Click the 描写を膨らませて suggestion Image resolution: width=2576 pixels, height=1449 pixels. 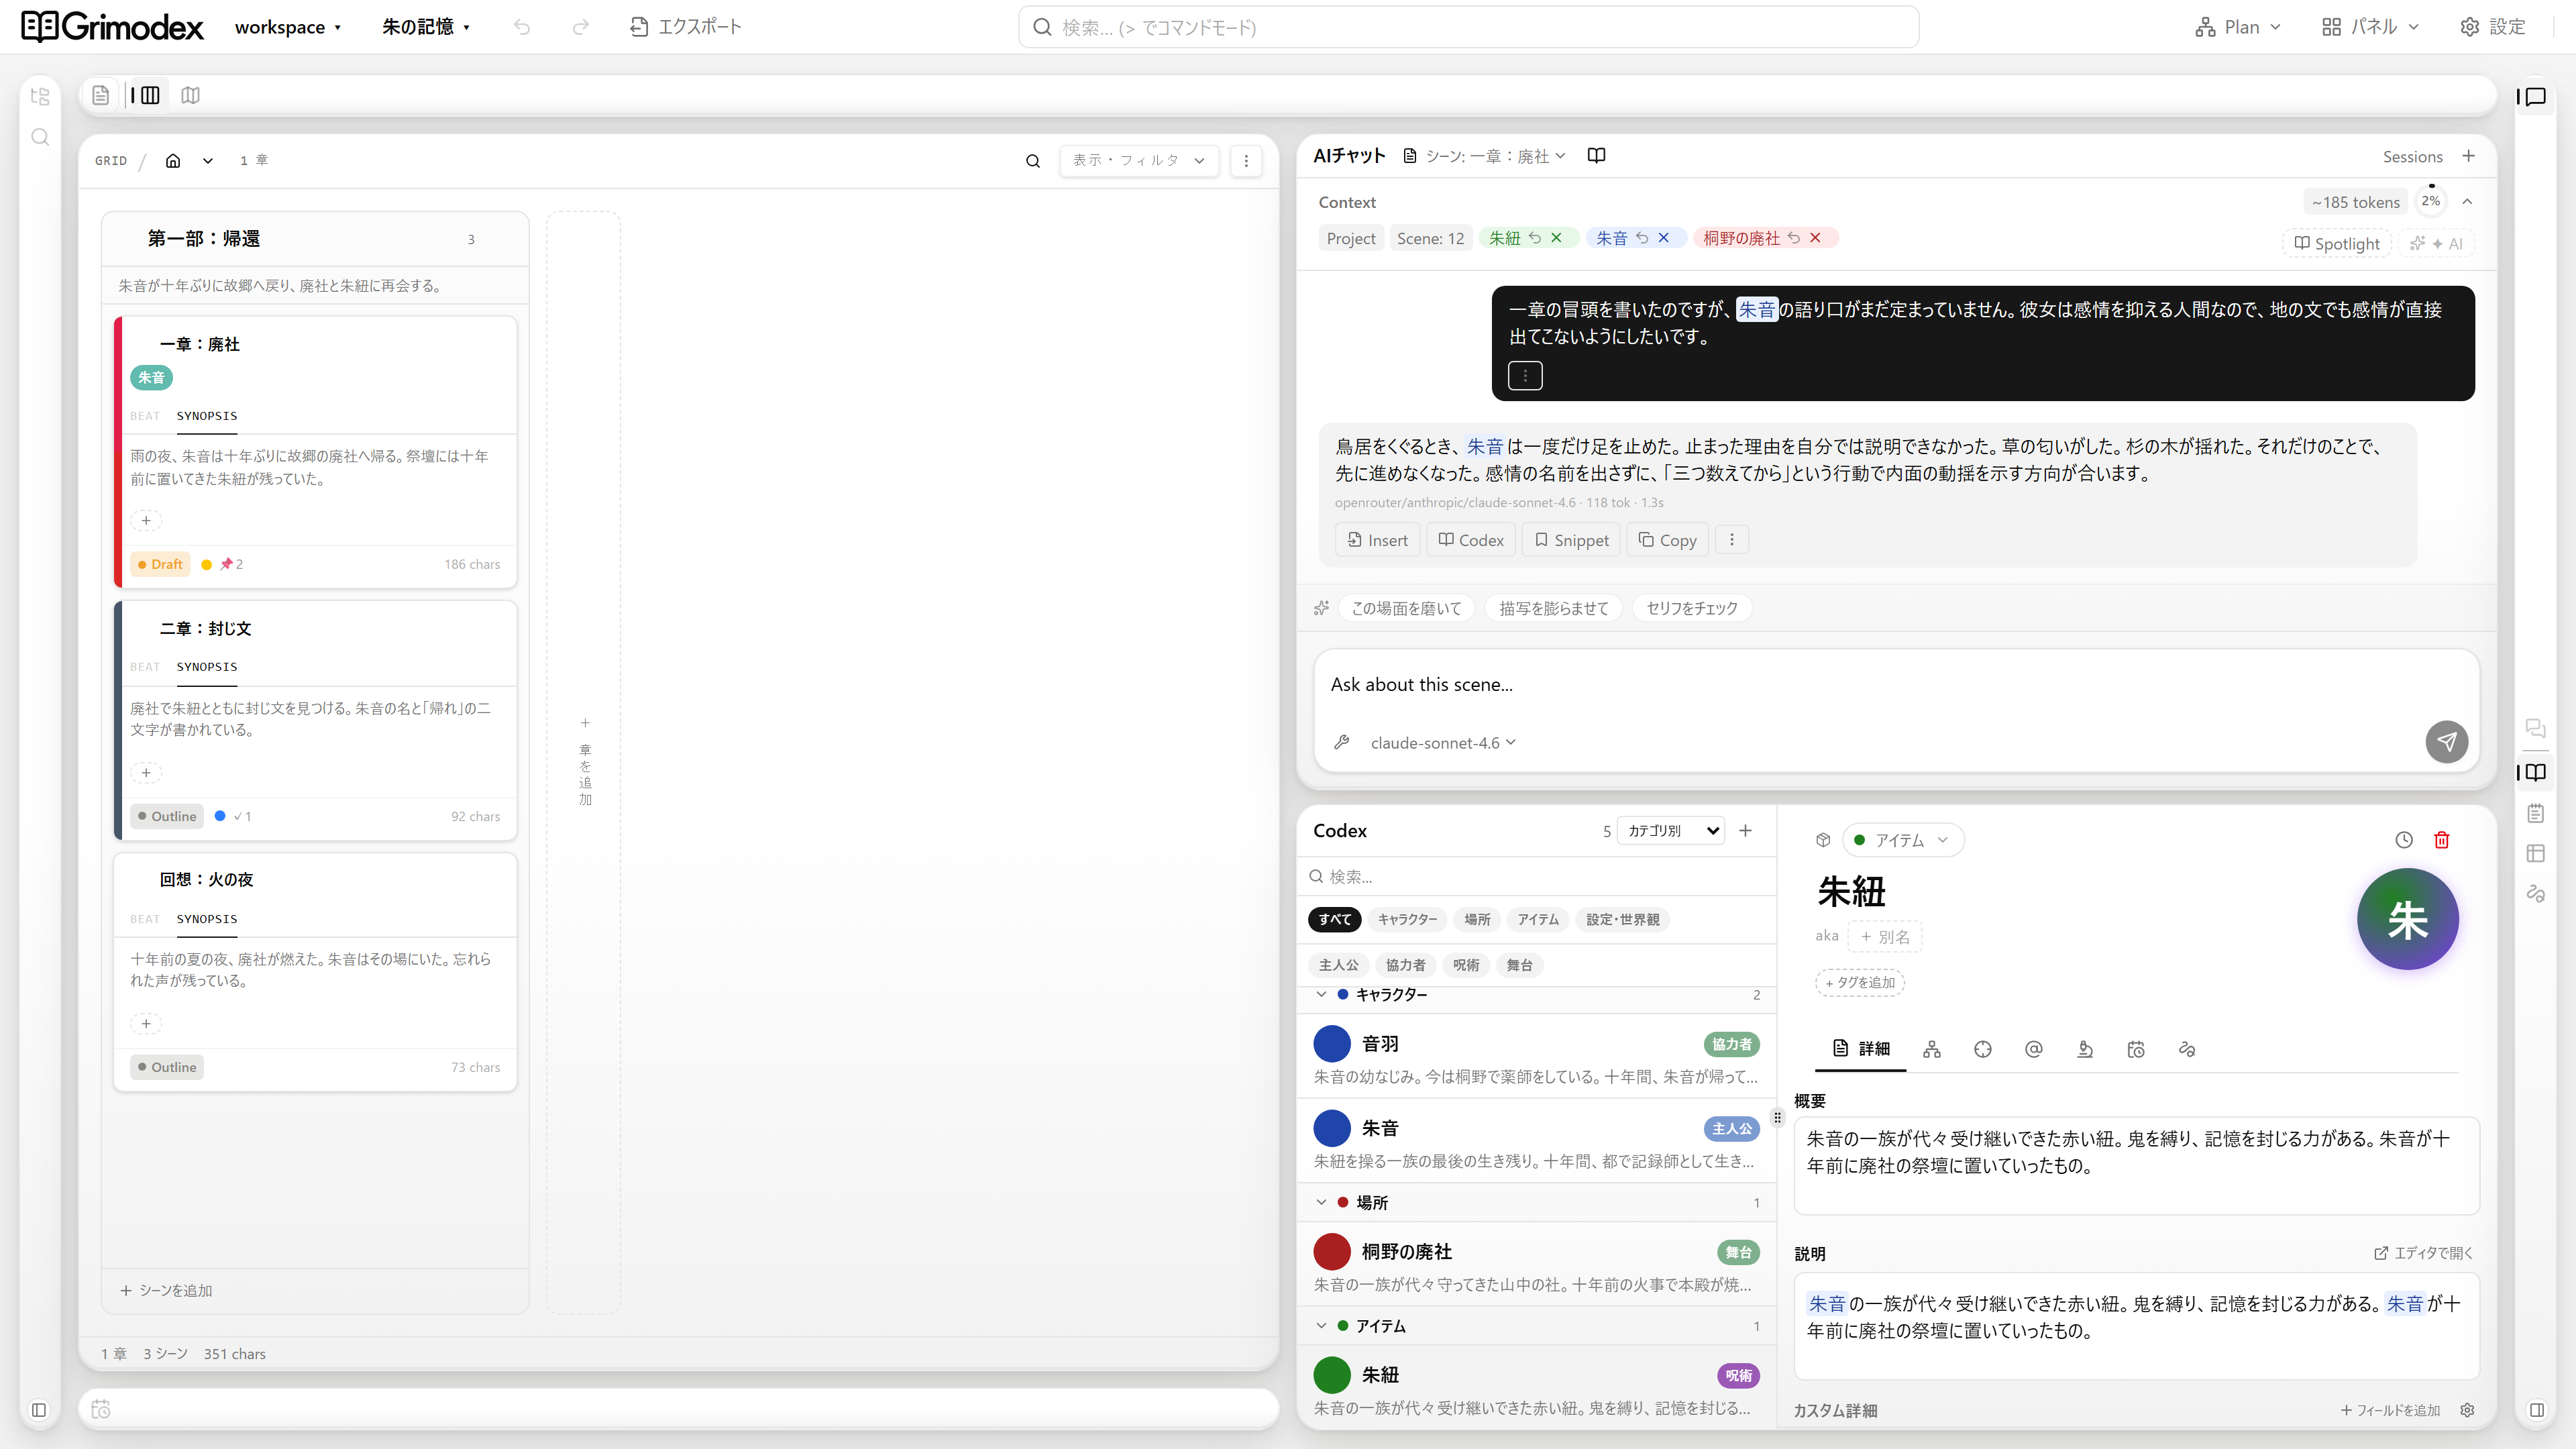(x=1553, y=608)
